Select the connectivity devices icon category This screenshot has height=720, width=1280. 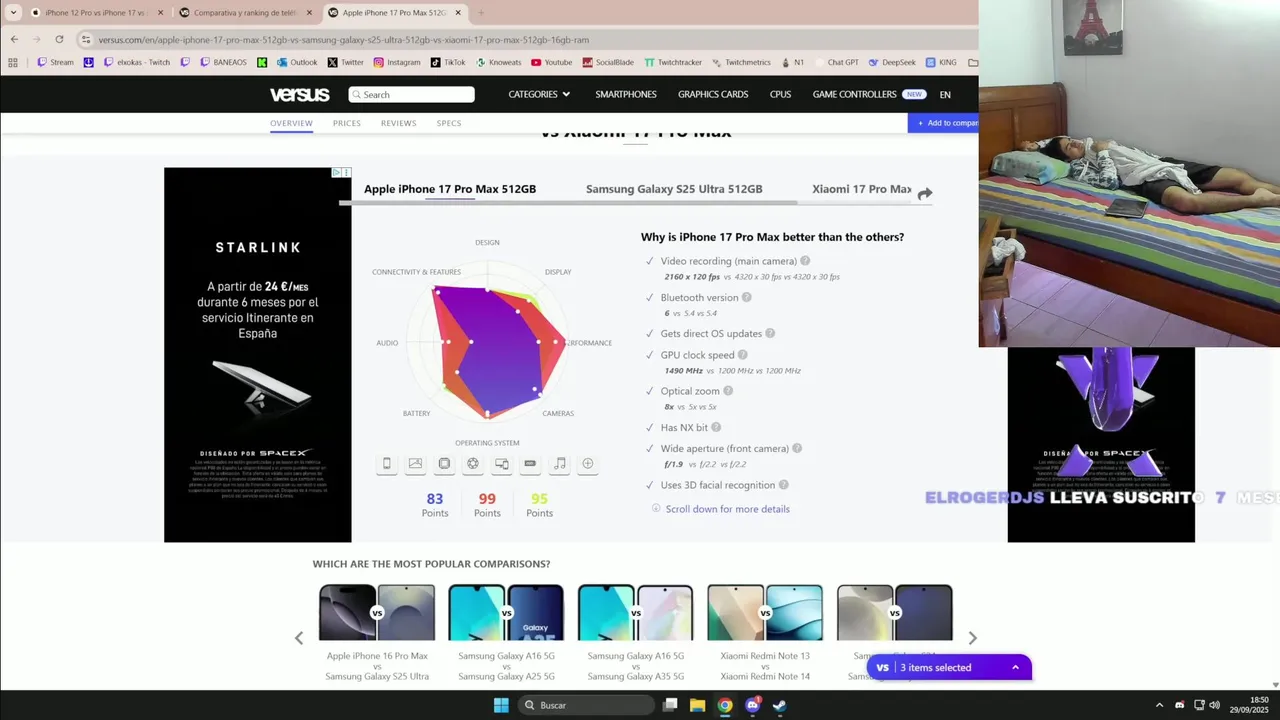[502, 464]
